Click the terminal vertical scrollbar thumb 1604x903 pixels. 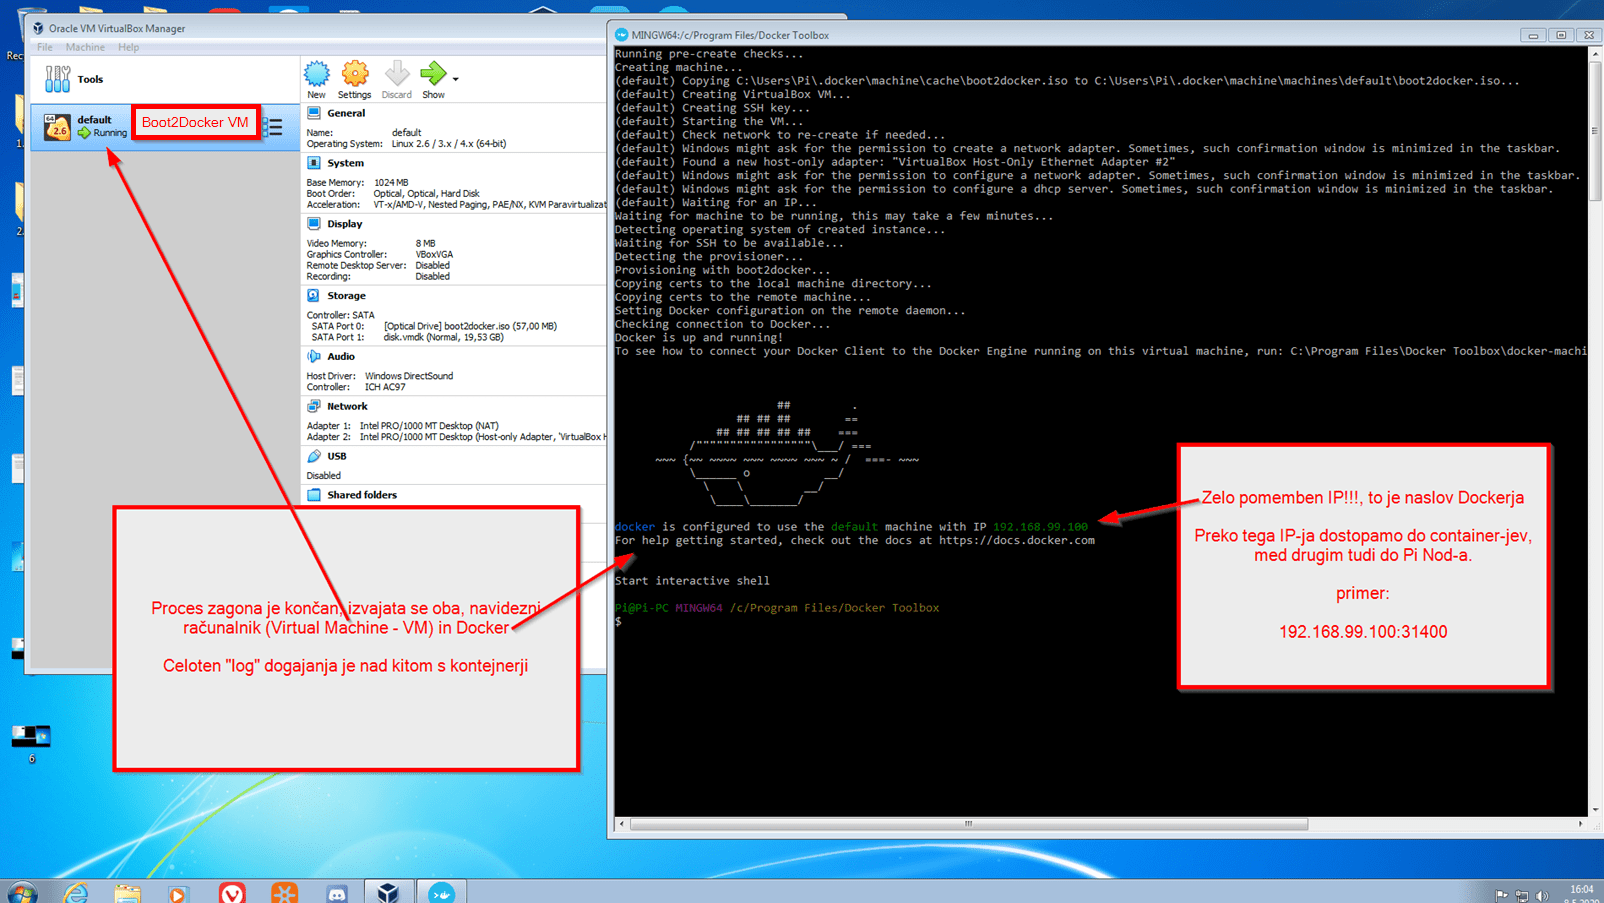pyautogui.click(x=1595, y=130)
